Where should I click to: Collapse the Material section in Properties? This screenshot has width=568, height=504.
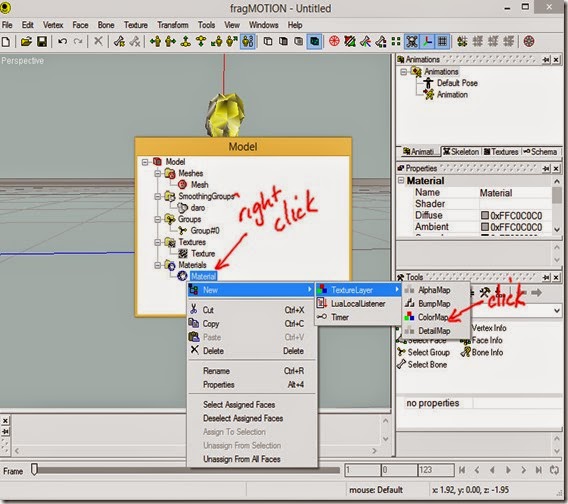tap(401, 180)
